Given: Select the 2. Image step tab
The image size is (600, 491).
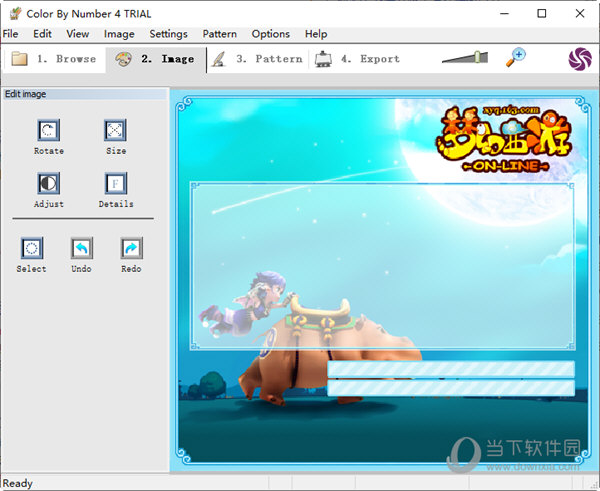Looking at the screenshot, I should point(155,59).
